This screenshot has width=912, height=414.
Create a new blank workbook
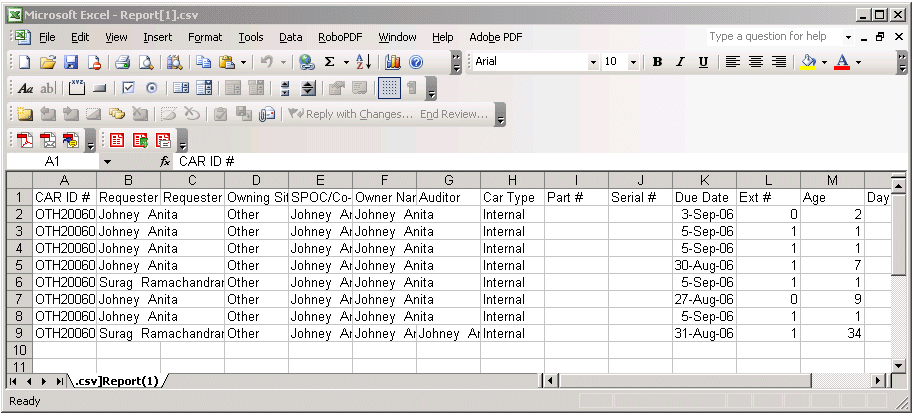coord(24,62)
